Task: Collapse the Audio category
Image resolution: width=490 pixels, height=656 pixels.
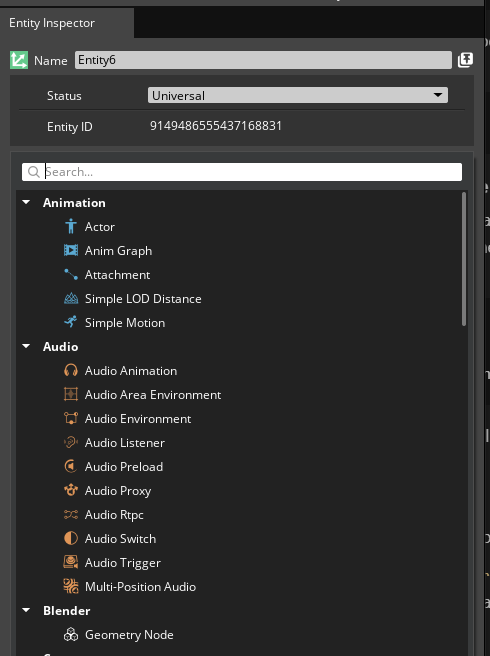Action: (26, 346)
